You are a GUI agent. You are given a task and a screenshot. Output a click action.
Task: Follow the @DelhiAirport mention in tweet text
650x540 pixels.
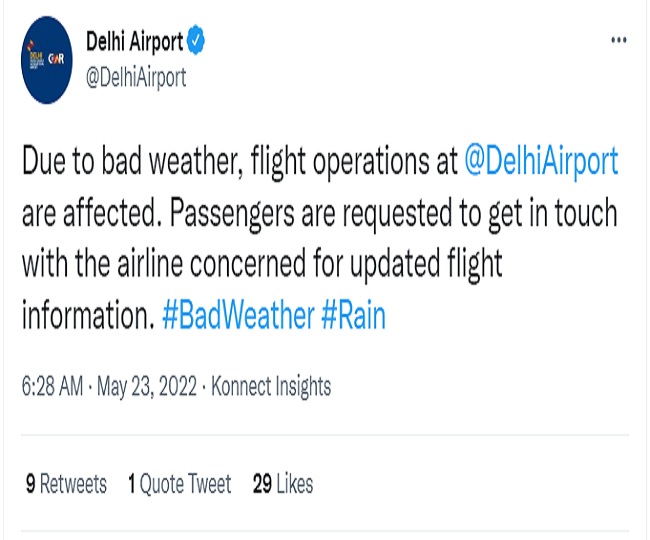click(x=541, y=161)
